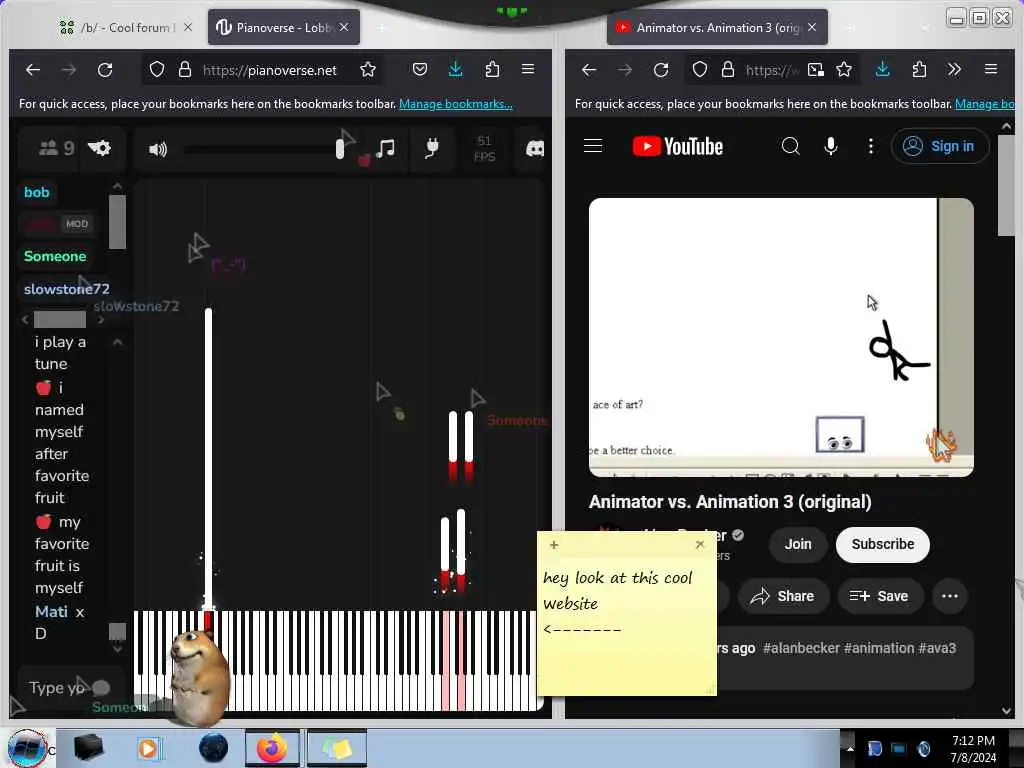
Task: Select user slowstone72 in player list
Action: (66, 289)
